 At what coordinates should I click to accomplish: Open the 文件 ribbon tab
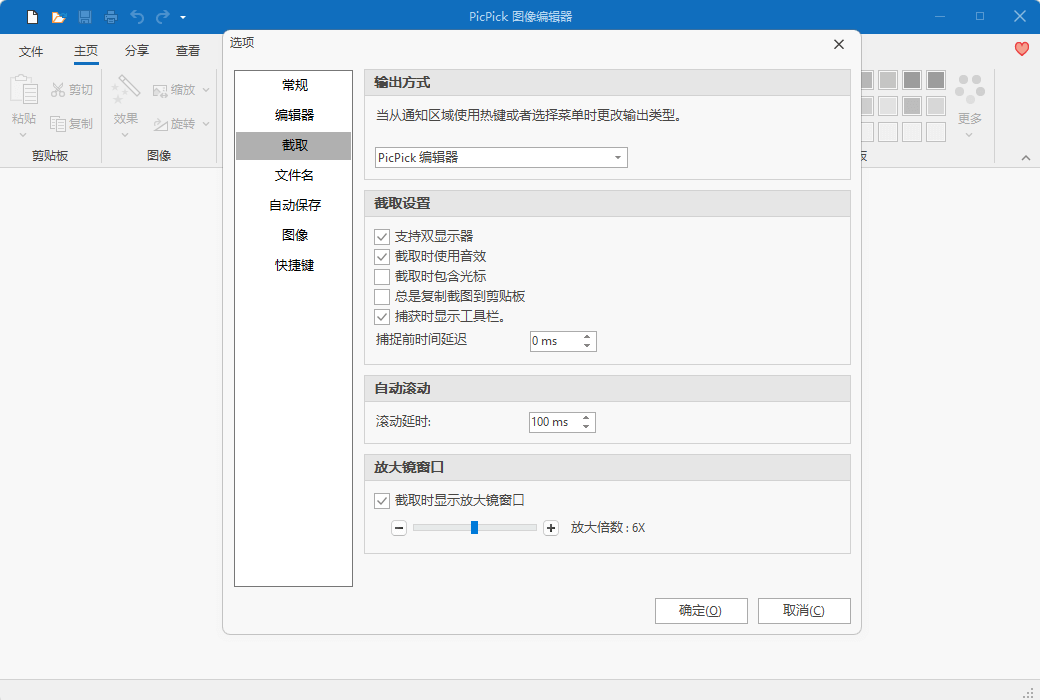pos(31,51)
